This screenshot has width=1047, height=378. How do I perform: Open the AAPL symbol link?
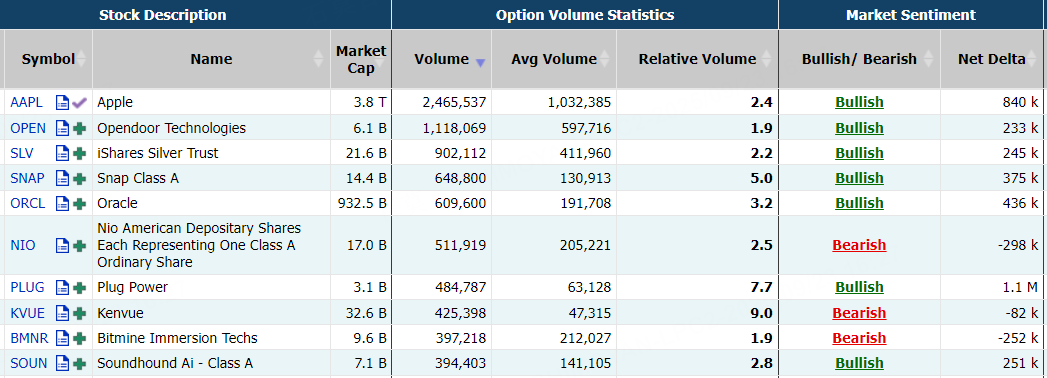27,103
